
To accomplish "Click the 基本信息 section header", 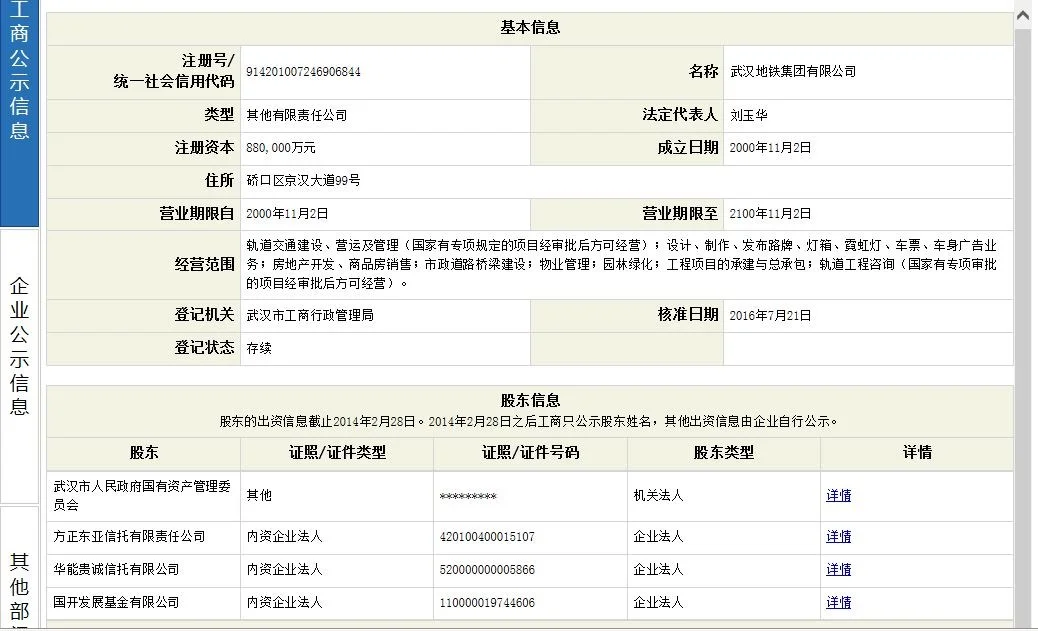I will coord(528,27).
